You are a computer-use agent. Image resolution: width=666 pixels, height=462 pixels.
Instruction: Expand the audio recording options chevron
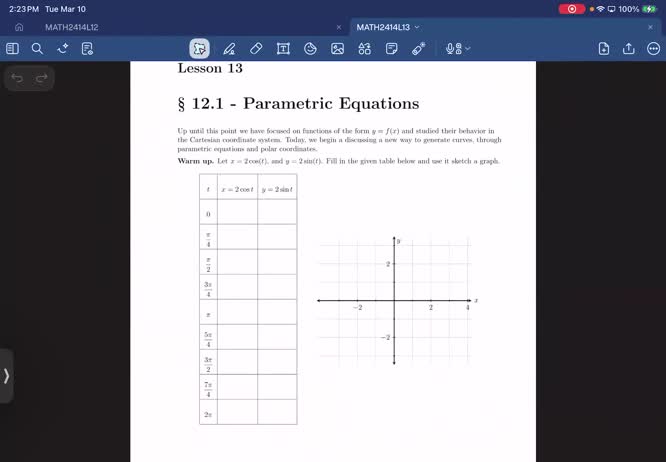pos(468,48)
